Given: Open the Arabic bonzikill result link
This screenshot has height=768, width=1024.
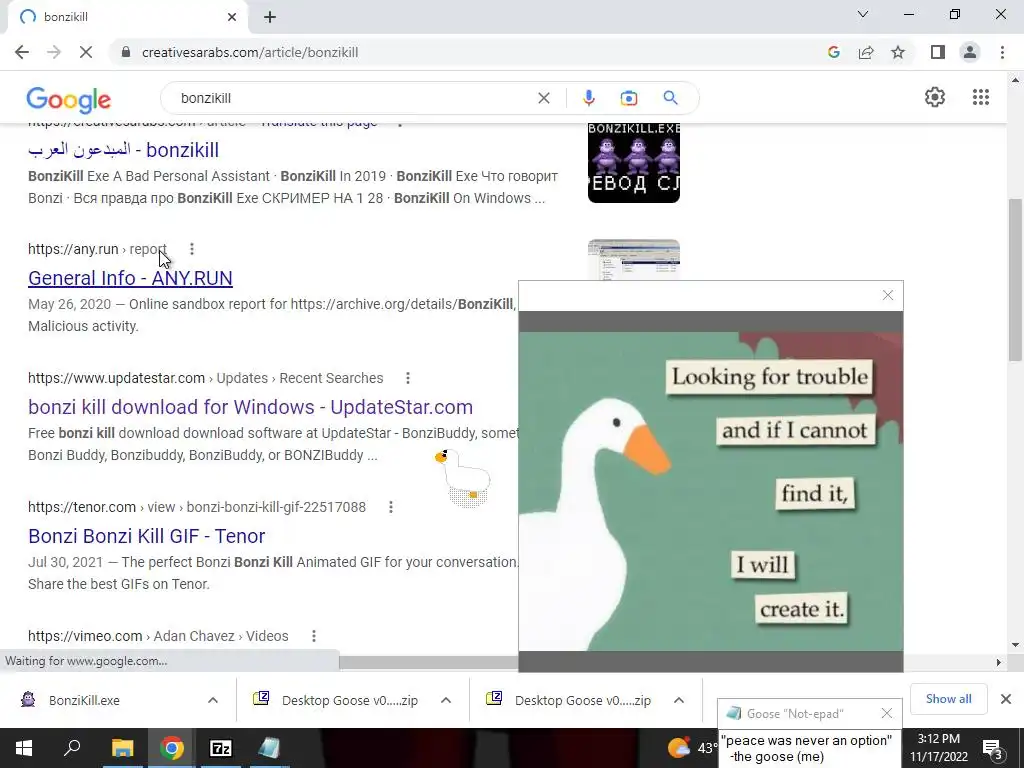Looking at the screenshot, I should tap(123, 150).
